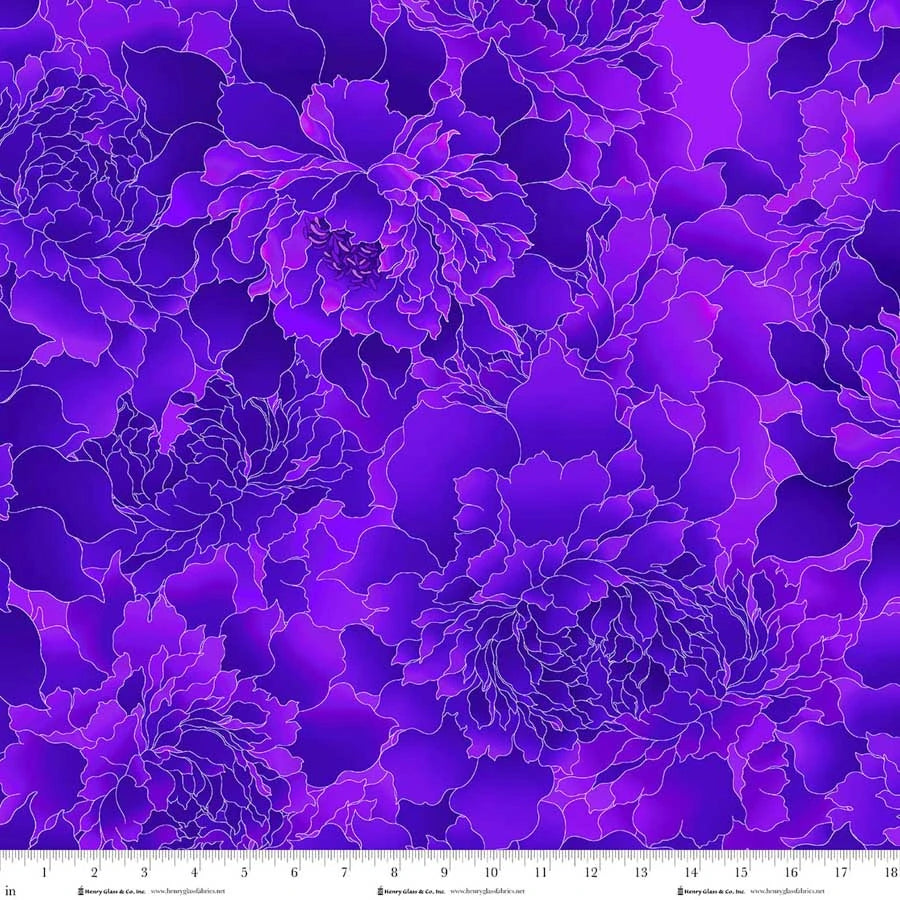Click the ruler number 3

pyautogui.click(x=144, y=873)
